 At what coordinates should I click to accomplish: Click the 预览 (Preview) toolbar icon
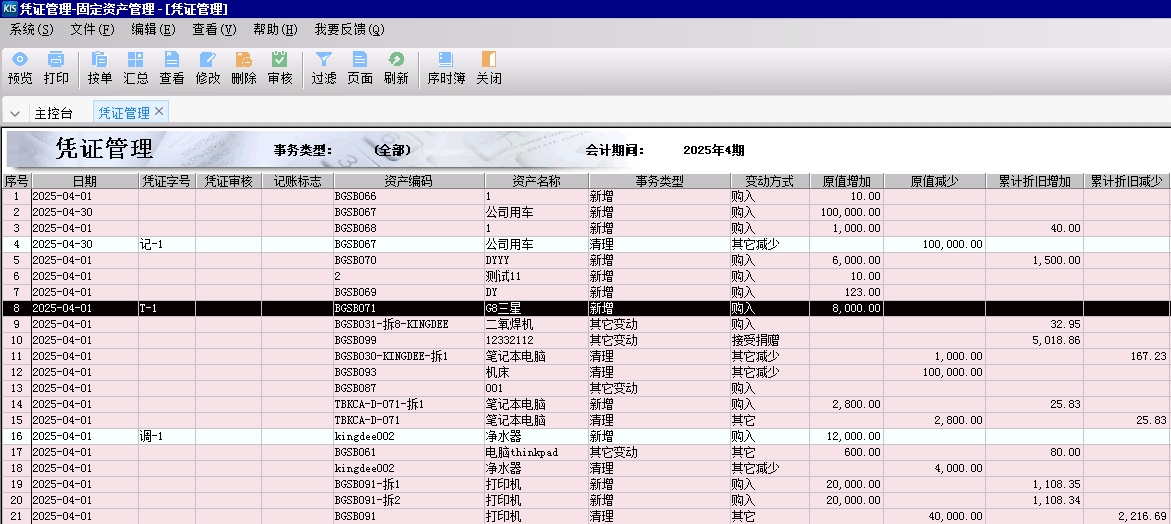click(x=20, y=68)
